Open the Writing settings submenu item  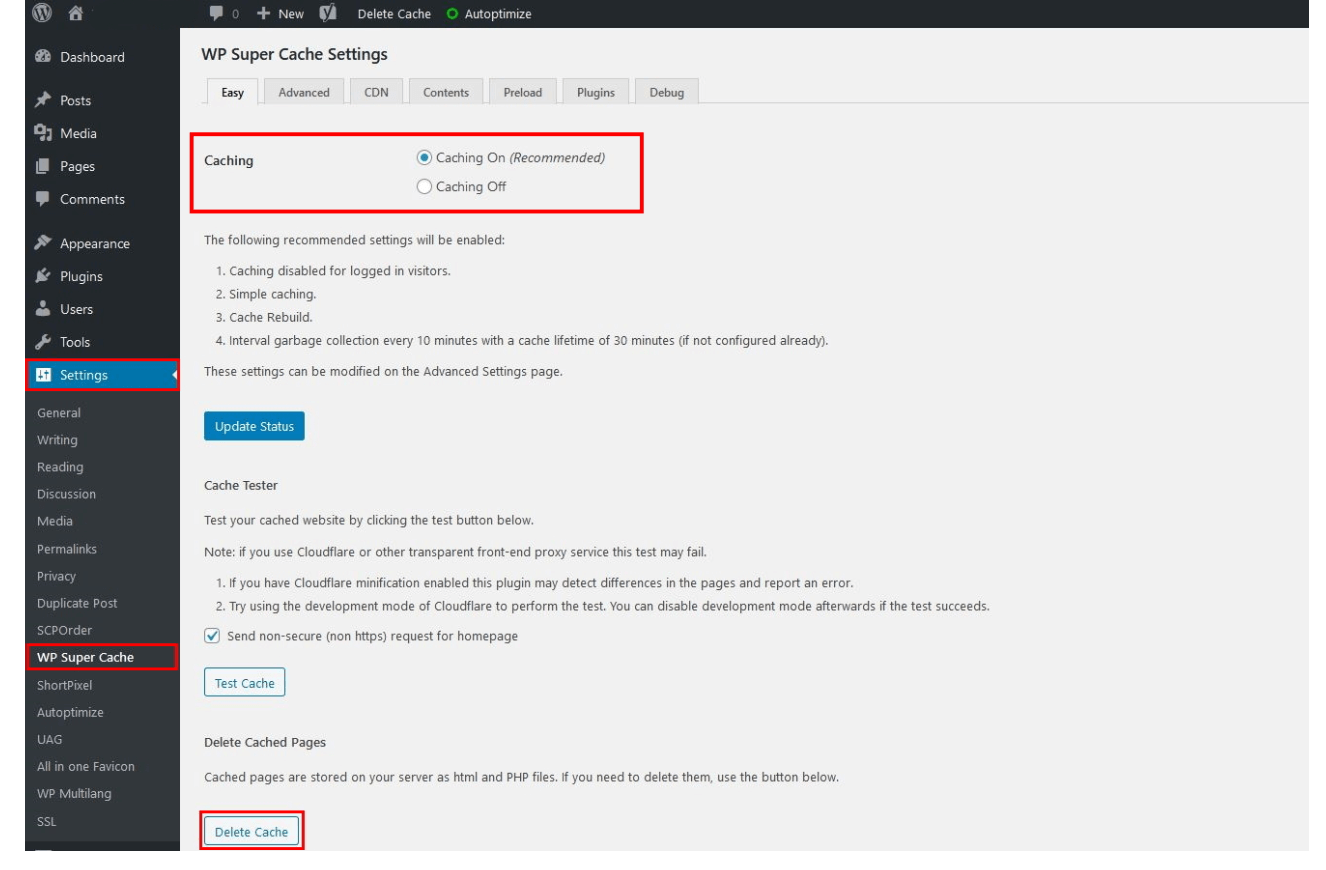coord(57,440)
